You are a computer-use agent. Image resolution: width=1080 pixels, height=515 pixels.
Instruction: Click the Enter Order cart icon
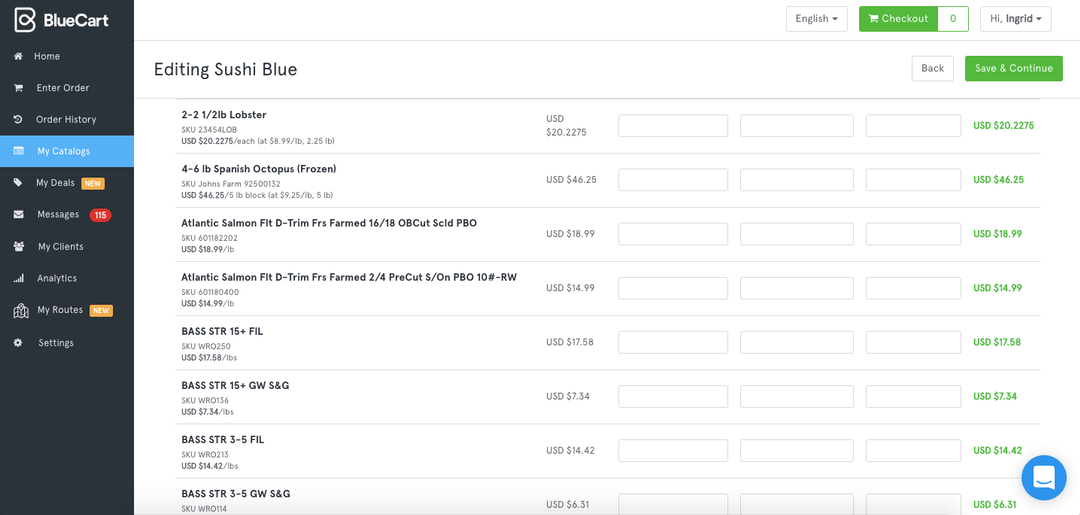19,88
